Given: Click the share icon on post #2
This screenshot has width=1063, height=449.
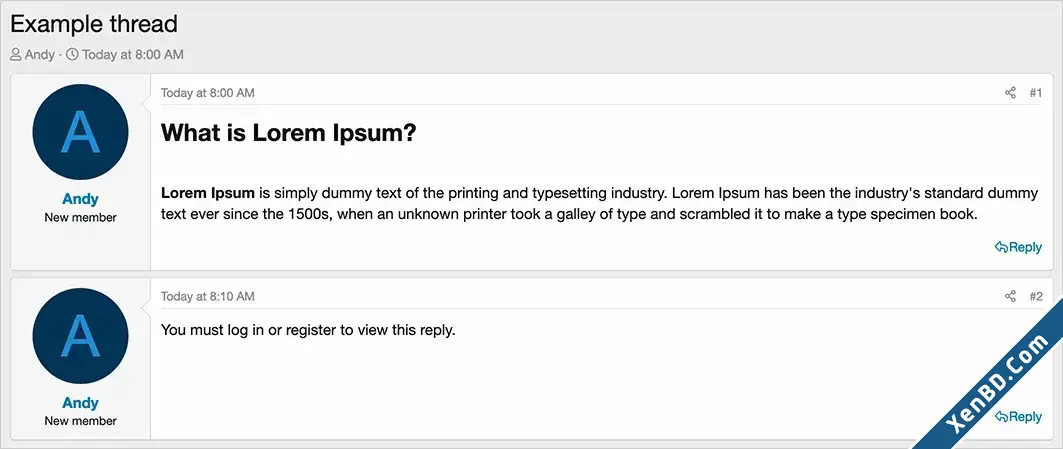Looking at the screenshot, I should 1010,296.
